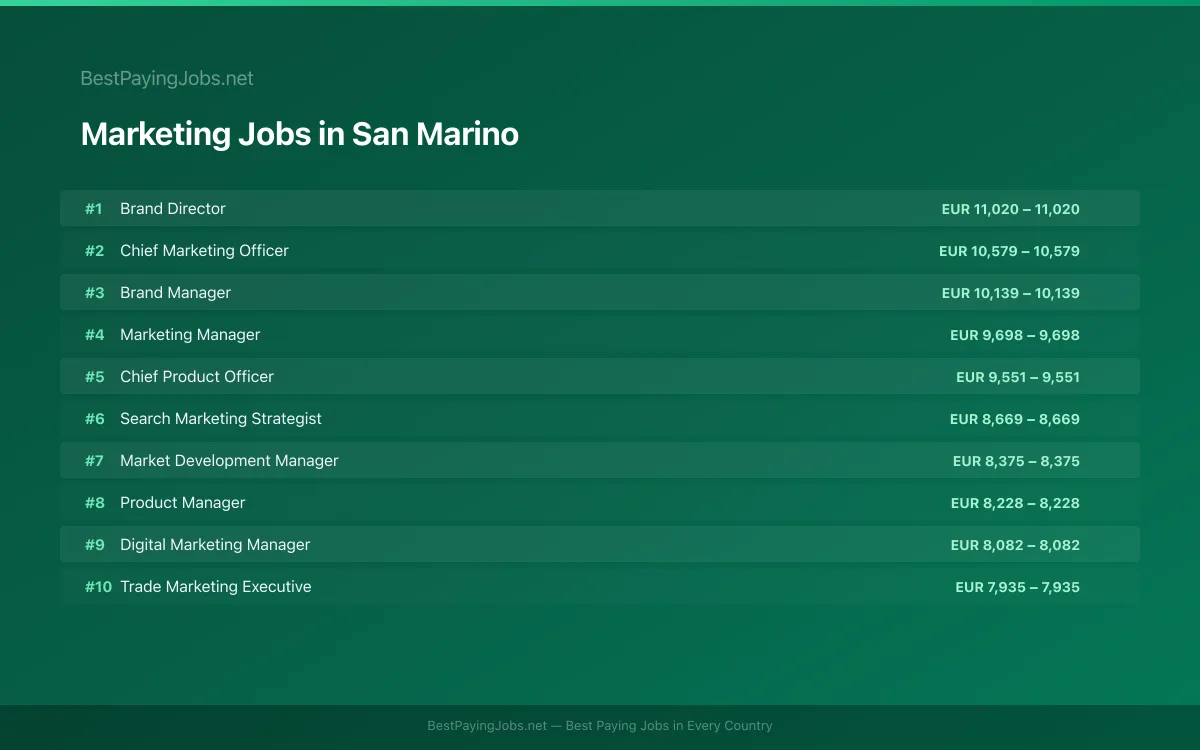Click the #4 rank number
This screenshot has height=750, width=1200.
(94, 335)
